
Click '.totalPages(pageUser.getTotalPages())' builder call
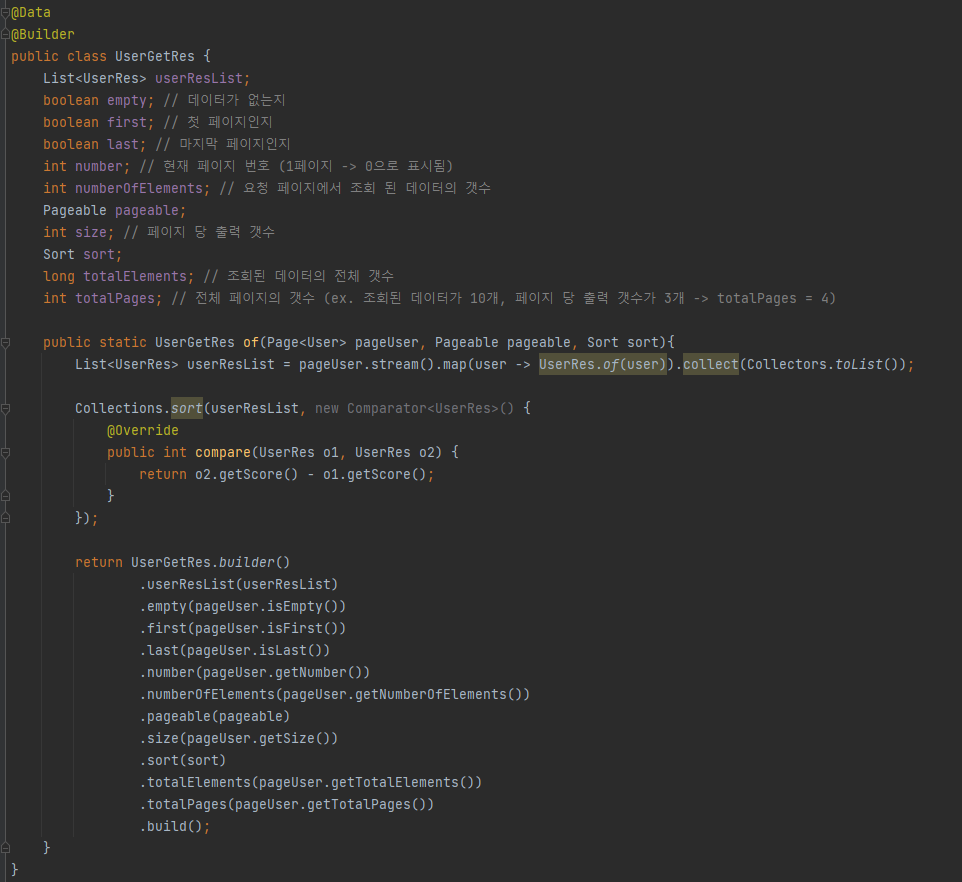pos(287,805)
